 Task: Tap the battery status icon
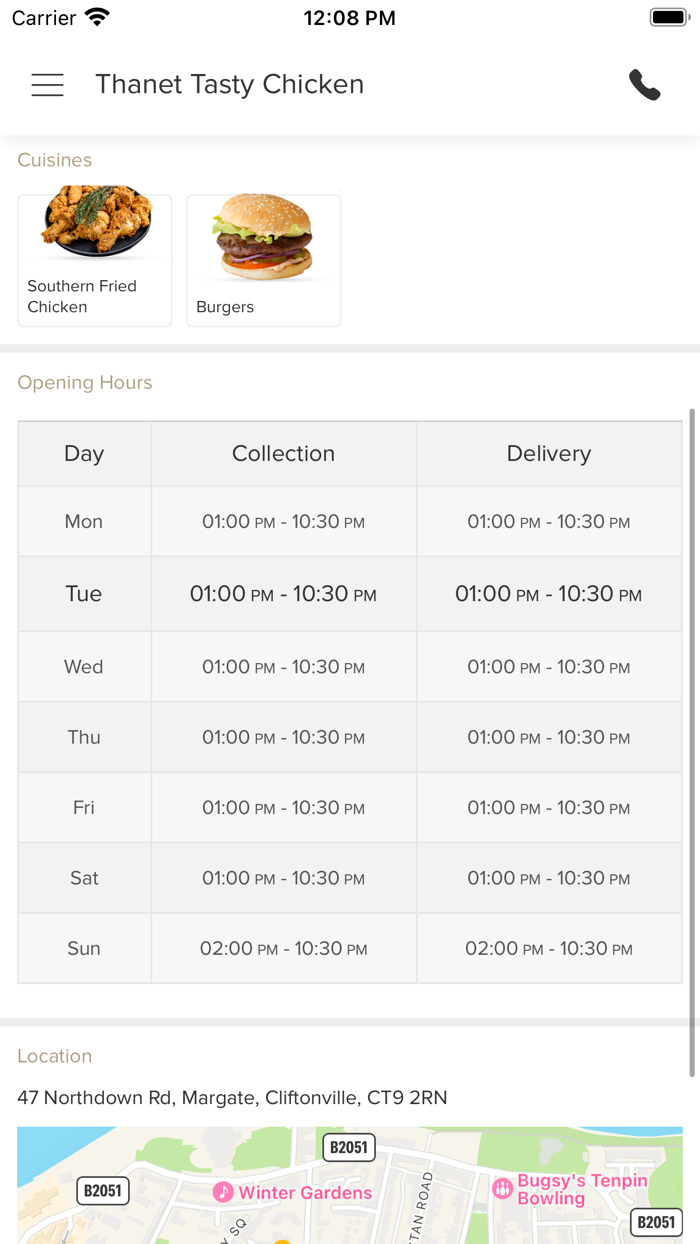pyautogui.click(x=667, y=18)
